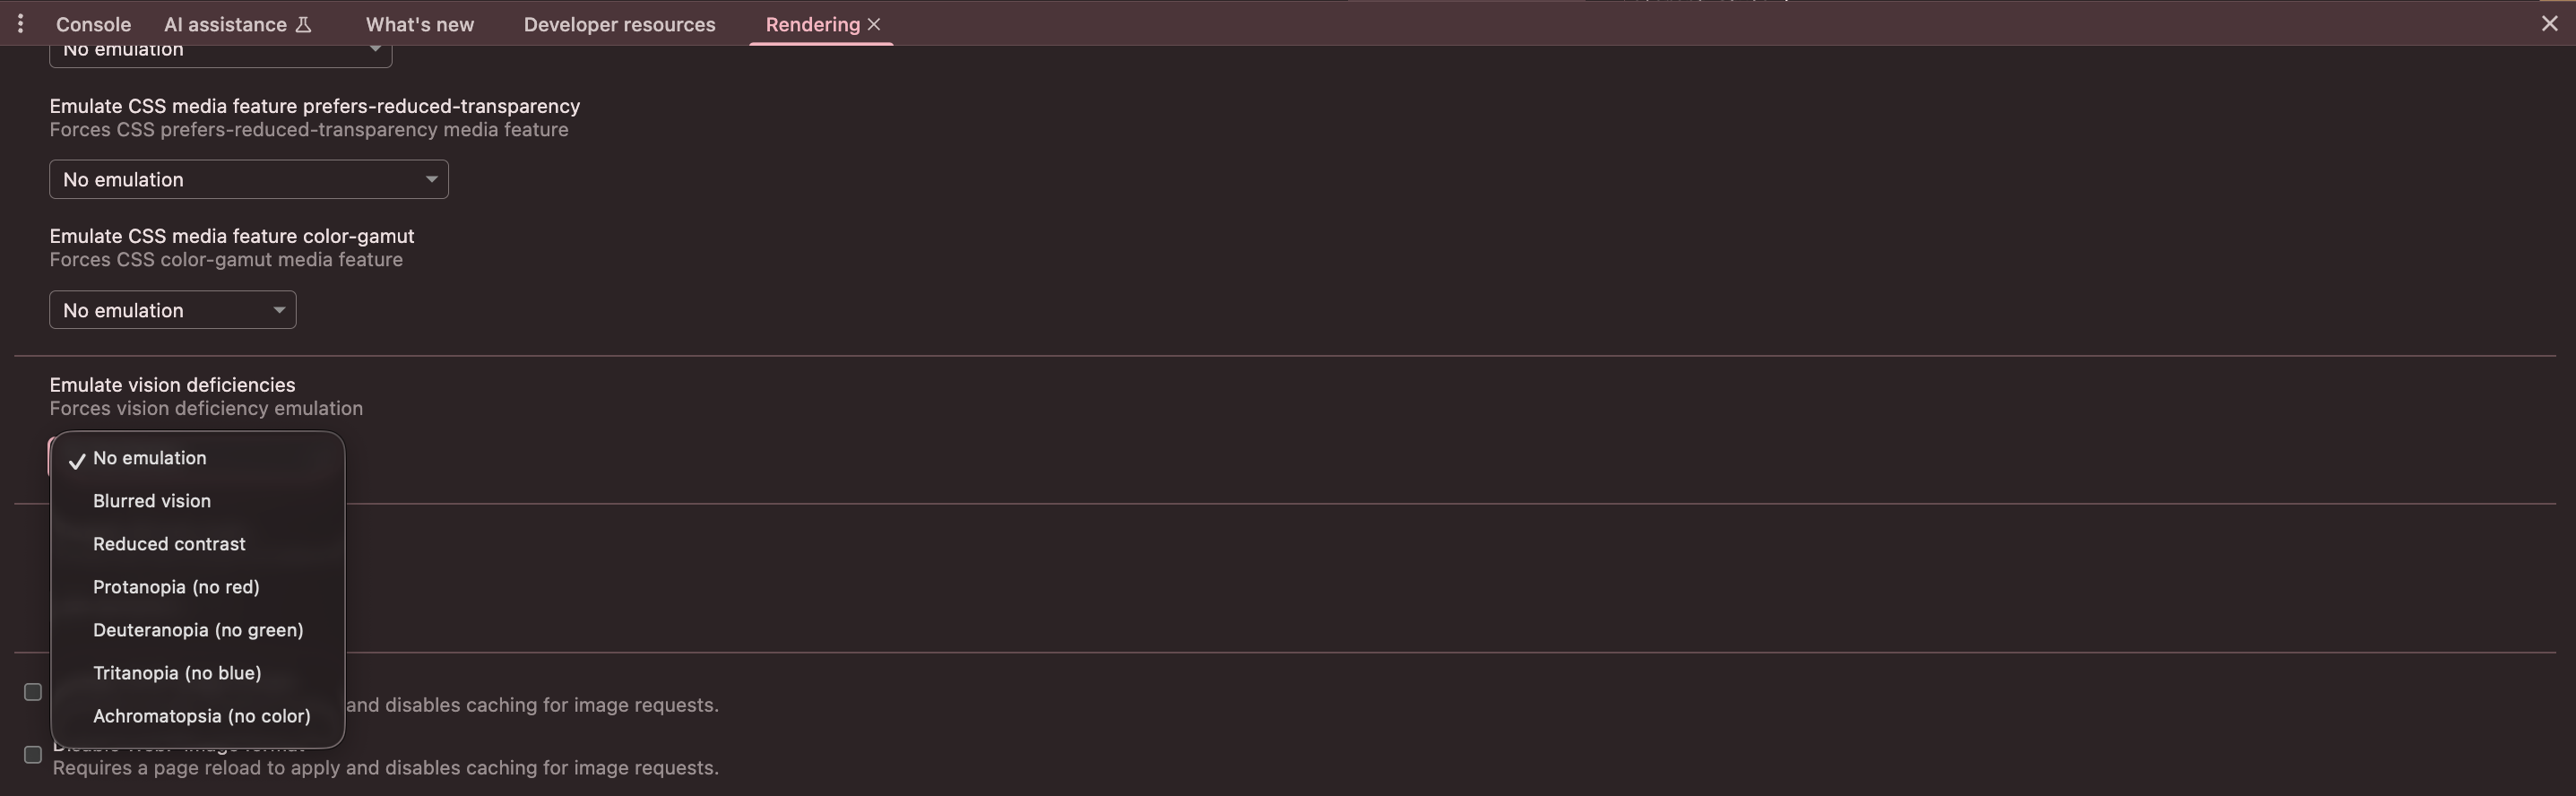The width and height of the screenshot is (2576, 796).
Task: Keep the checked No emulation option
Action: tap(150, 458)
